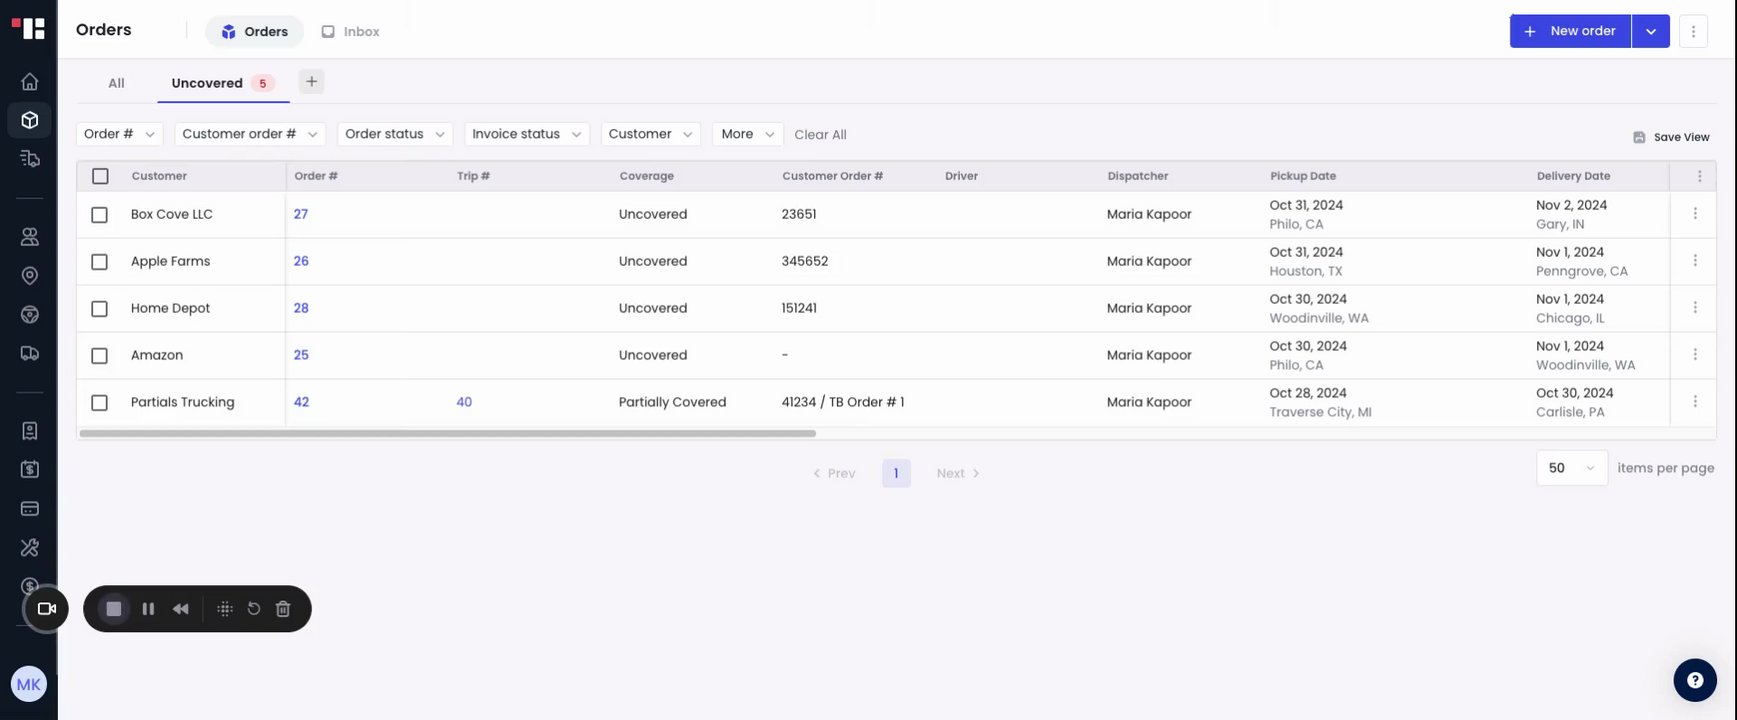
Task: Expand the More filters dropdown
Action: [748, 134]
